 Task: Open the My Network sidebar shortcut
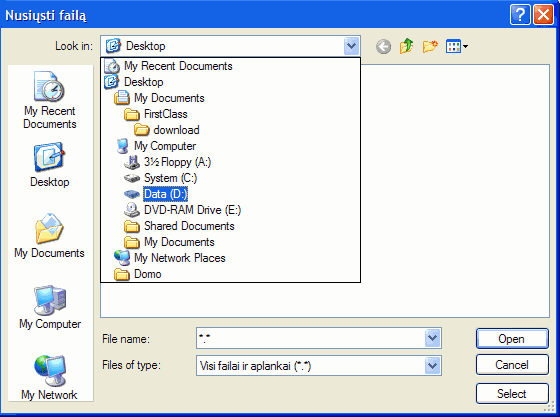[x=50, y=377]
